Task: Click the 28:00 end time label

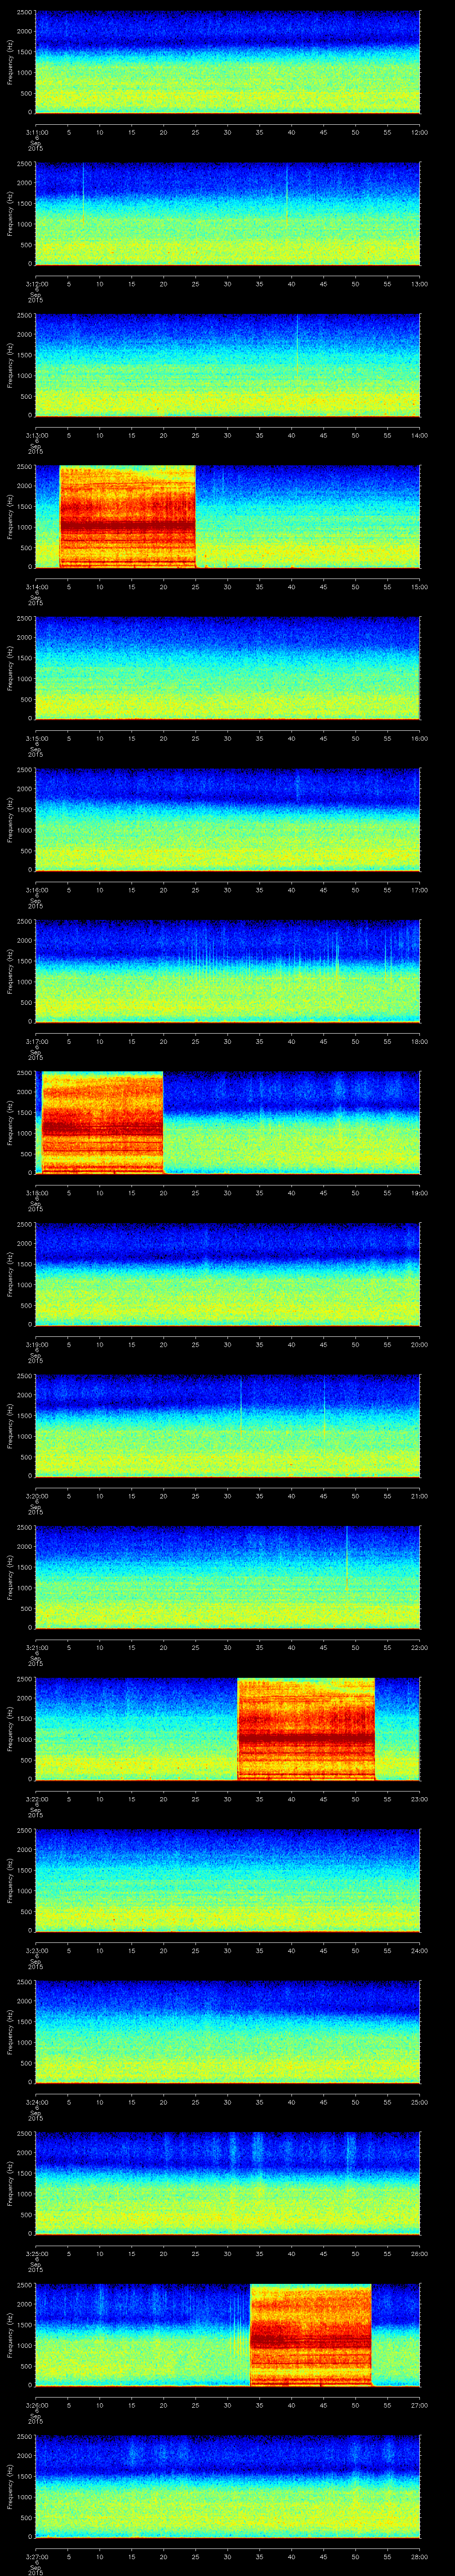Action: click(x=419, y=2555)
